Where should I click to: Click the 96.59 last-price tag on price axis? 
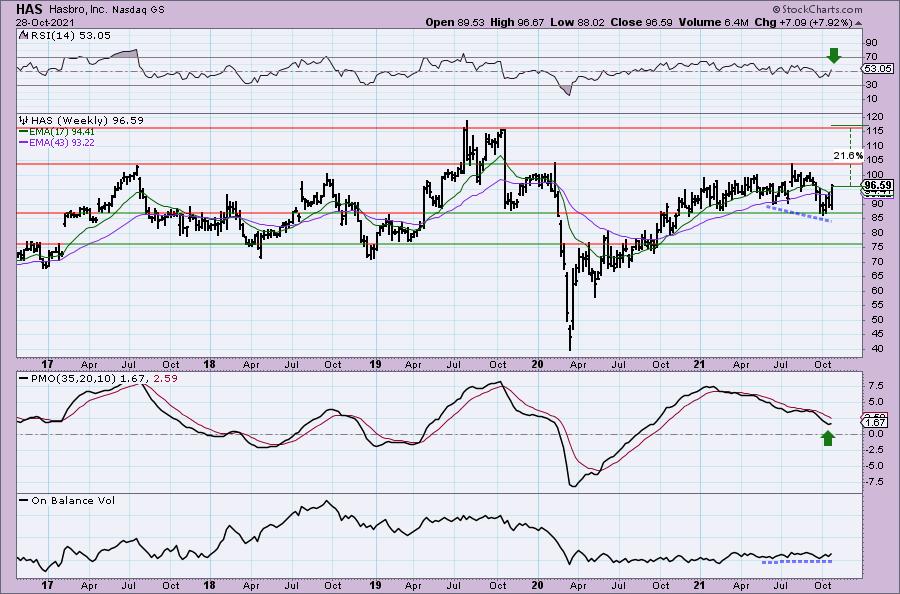[x=878, y=185]
